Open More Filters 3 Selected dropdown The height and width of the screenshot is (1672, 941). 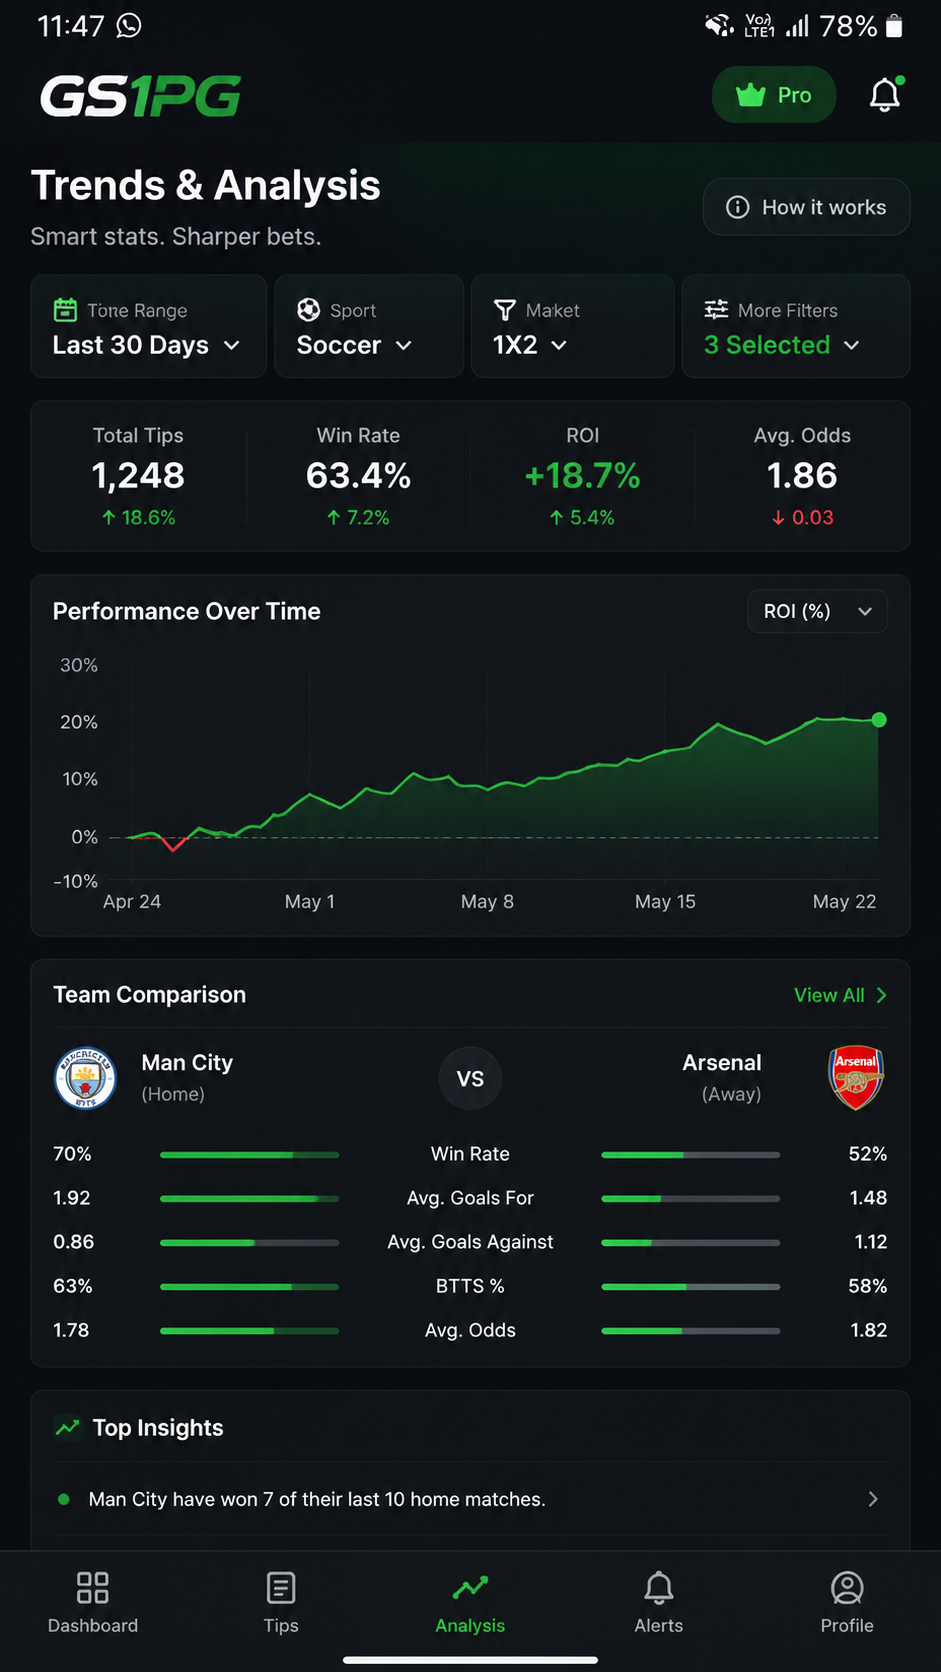[796, 326]
